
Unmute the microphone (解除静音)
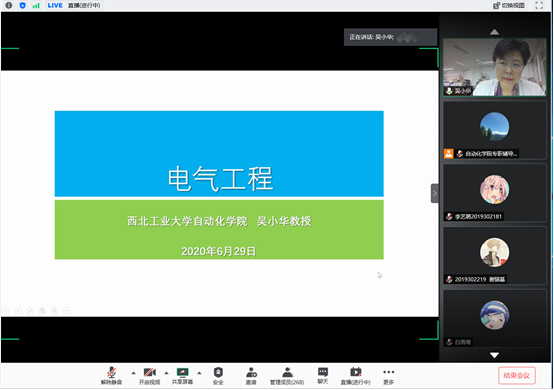point(112,376)
